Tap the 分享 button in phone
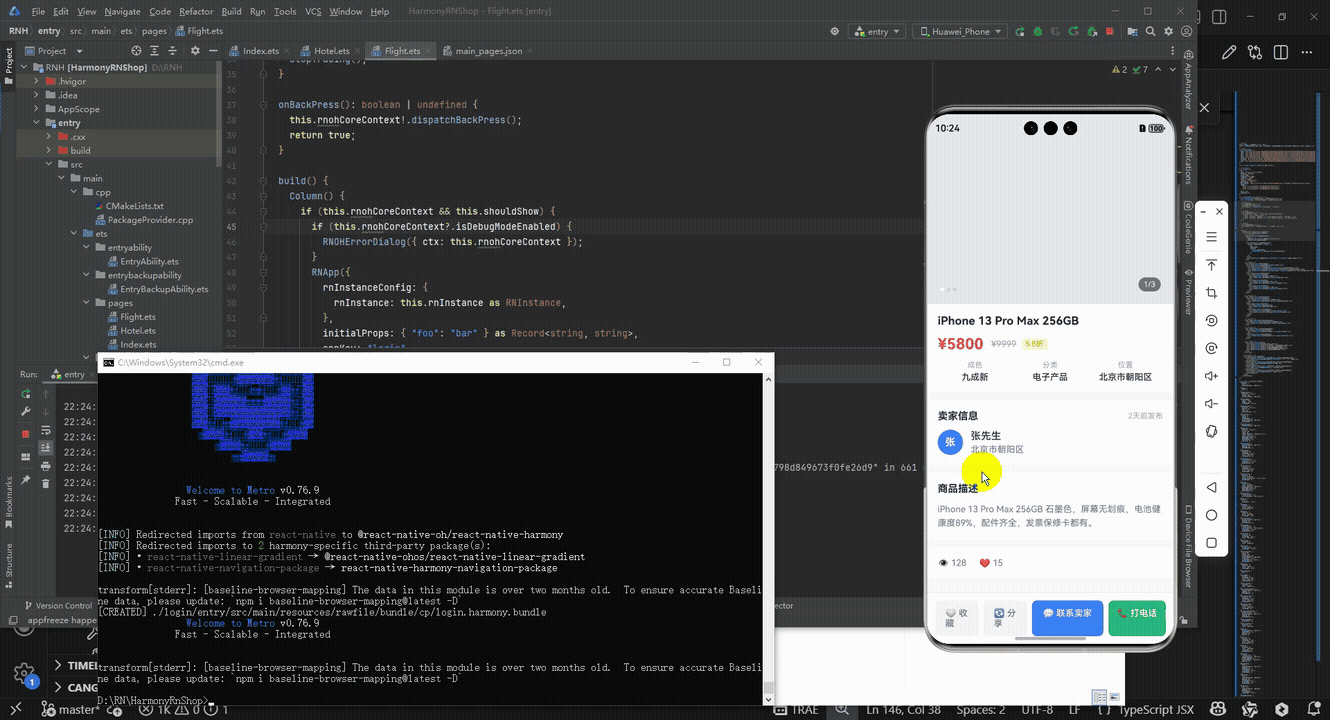This screenshot has height=720, width=1330. pyautogui.click(x=1004, y=618)
